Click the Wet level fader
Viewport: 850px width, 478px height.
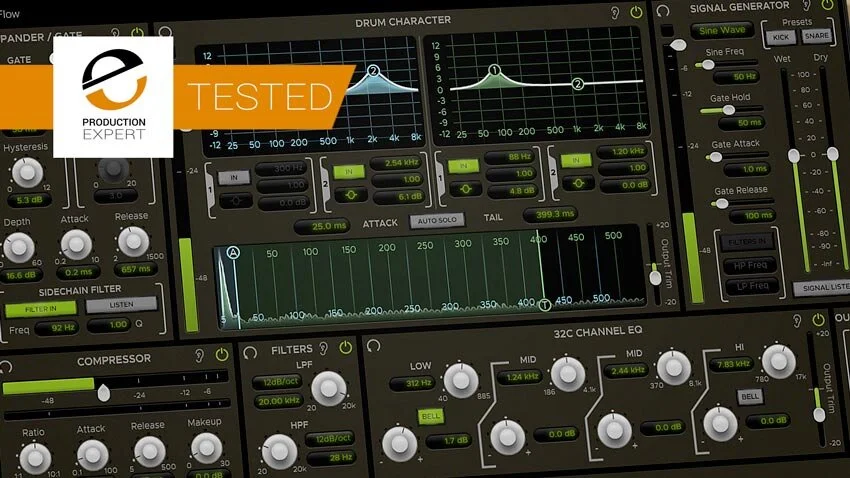(x=794, y=156)
